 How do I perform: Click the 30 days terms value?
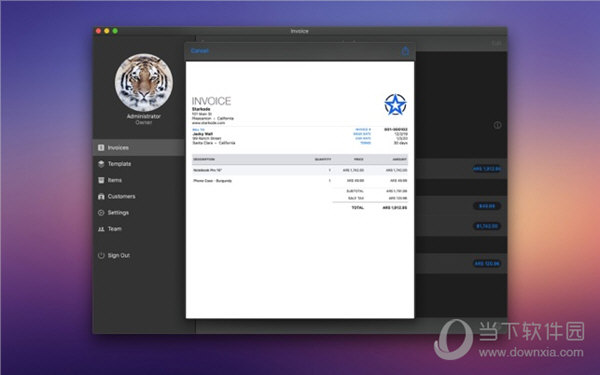tap(401, 143)
